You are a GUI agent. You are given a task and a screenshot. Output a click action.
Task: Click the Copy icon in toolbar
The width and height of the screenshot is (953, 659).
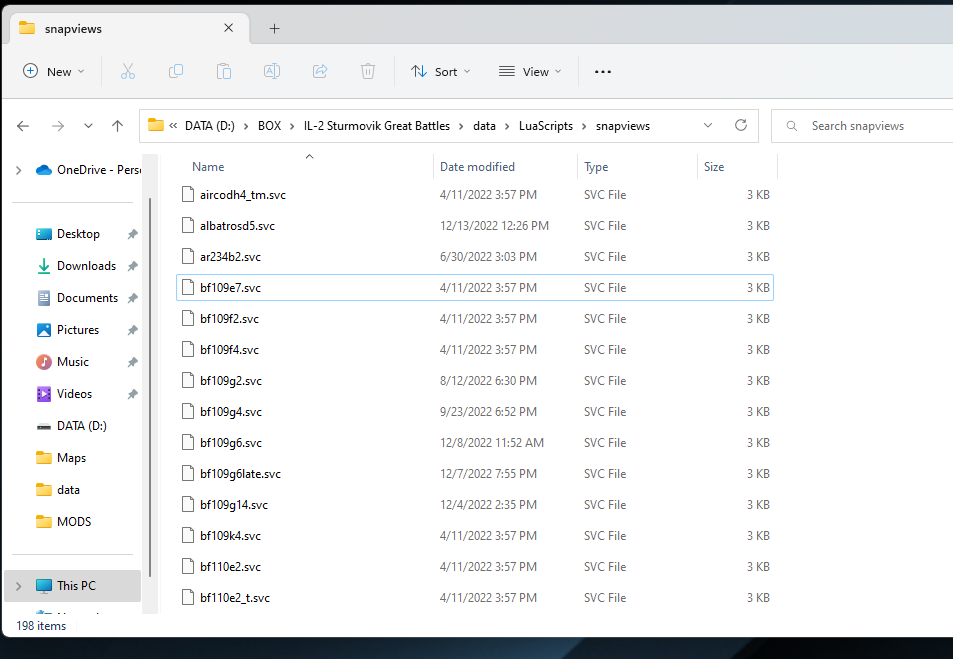176,71
